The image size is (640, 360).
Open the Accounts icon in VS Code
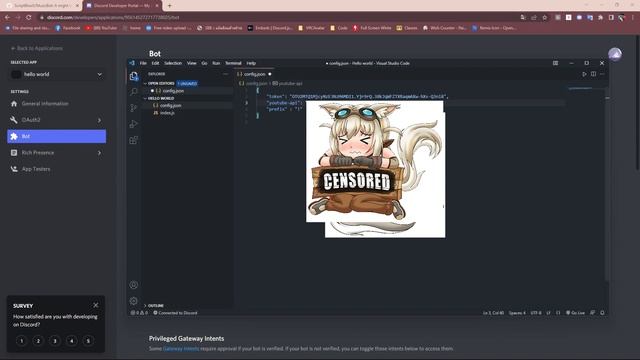click(x=133, y=285)
